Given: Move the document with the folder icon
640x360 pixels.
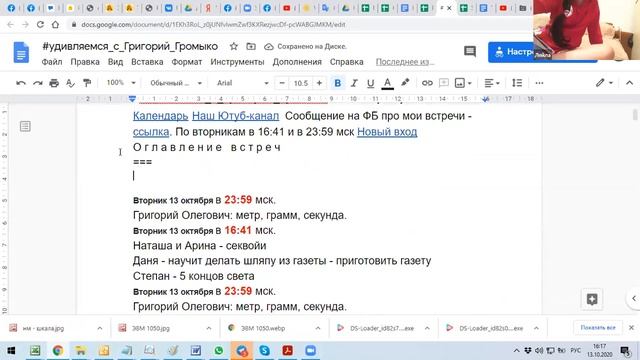Looking at the screenshot, I should point(251,47).
